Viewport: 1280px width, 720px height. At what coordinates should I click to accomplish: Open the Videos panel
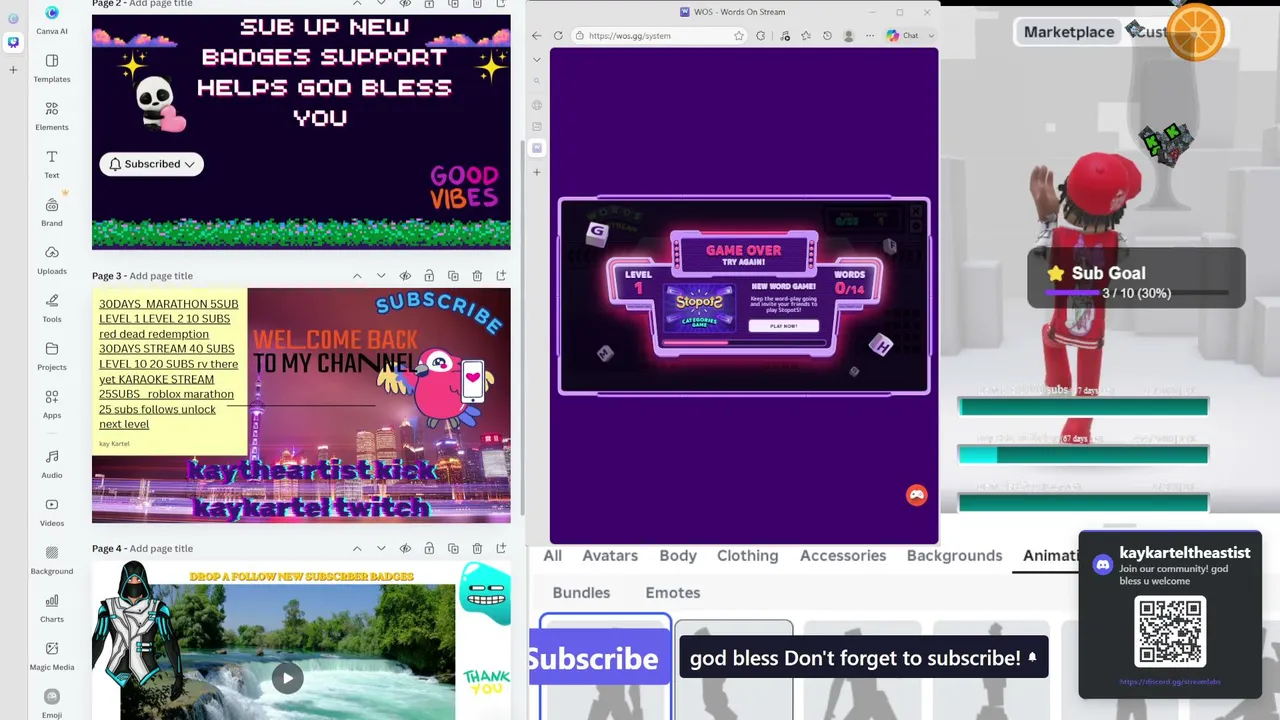52,511
